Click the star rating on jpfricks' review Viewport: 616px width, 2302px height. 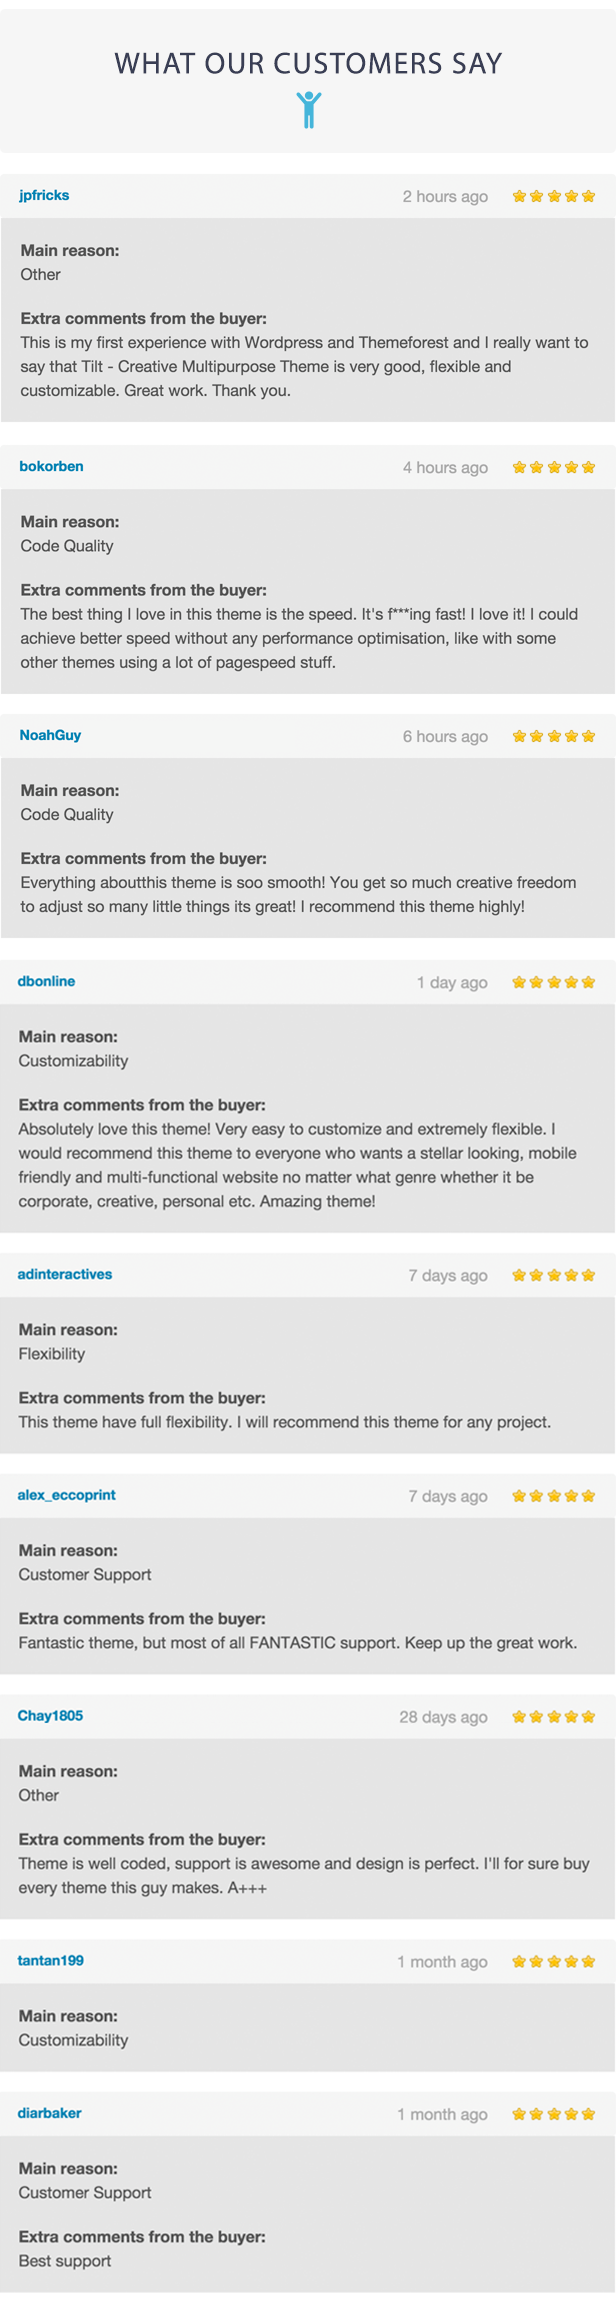pyautogui.click(x=553, y=196)
